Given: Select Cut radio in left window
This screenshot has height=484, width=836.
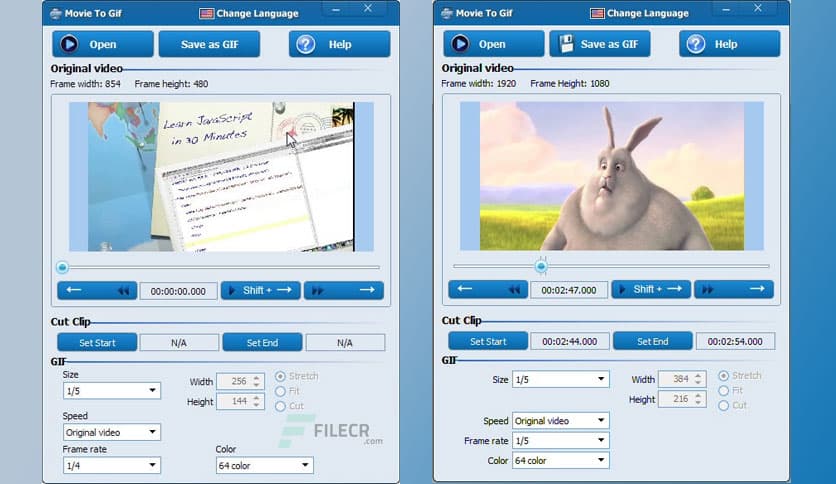Looking at the screenshot, I should pos(280,406).
